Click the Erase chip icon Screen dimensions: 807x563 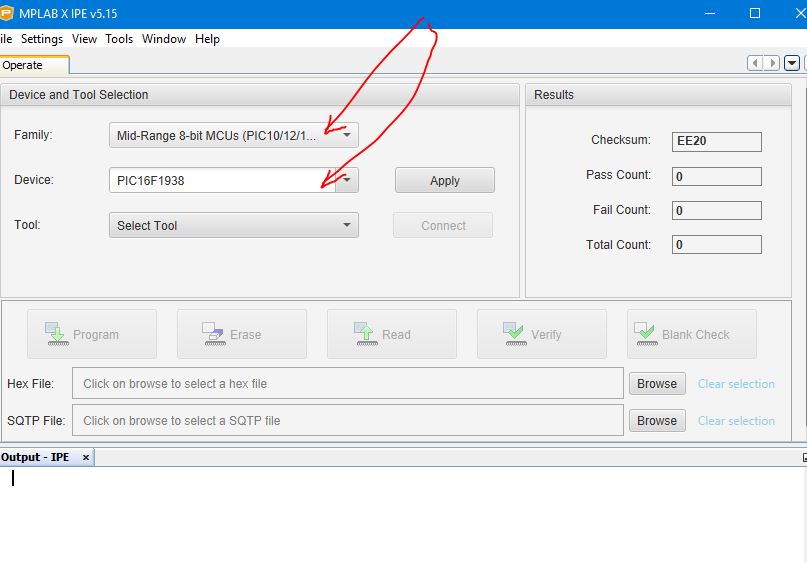click(x=213, y=334)
